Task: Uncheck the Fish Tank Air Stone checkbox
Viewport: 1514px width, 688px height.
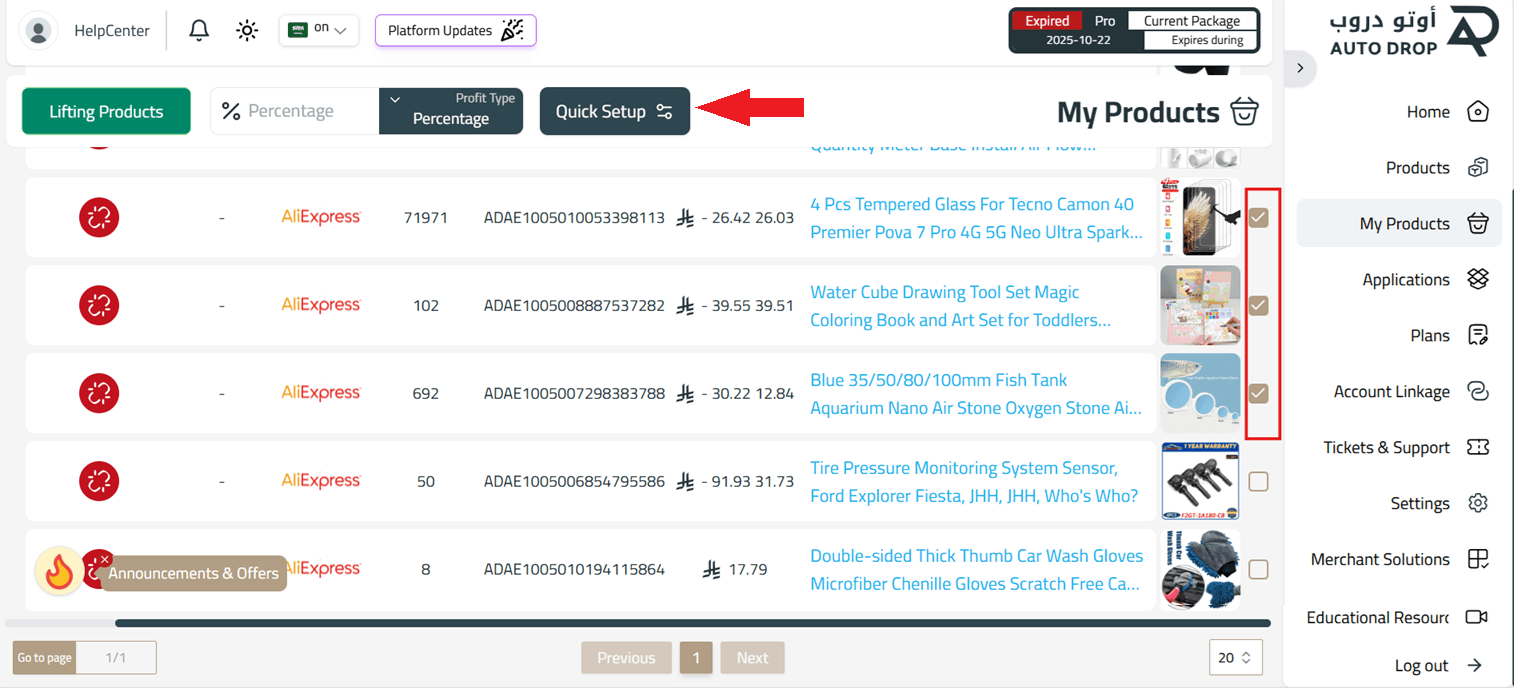Action: click(1258, 393)
